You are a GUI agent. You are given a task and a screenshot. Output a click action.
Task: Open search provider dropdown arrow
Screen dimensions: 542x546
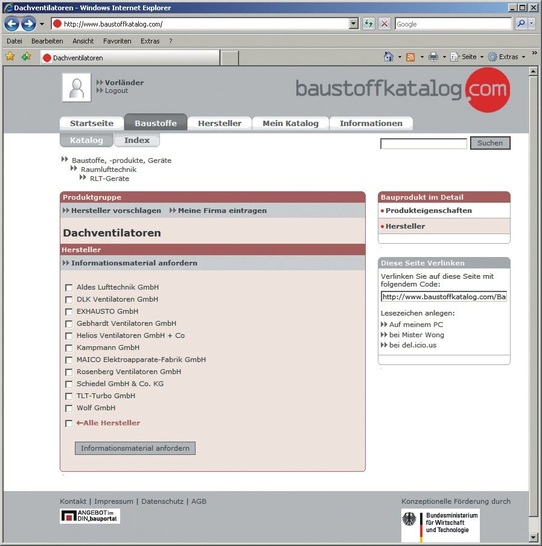[532, 24]
